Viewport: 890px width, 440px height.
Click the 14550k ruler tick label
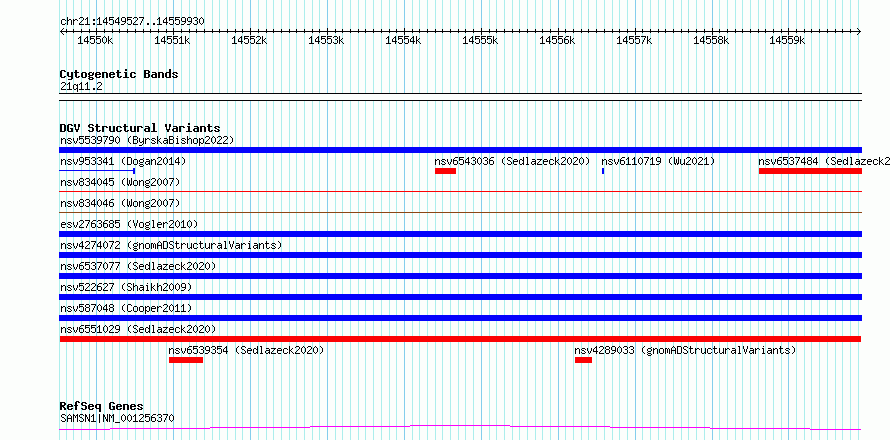96,40
